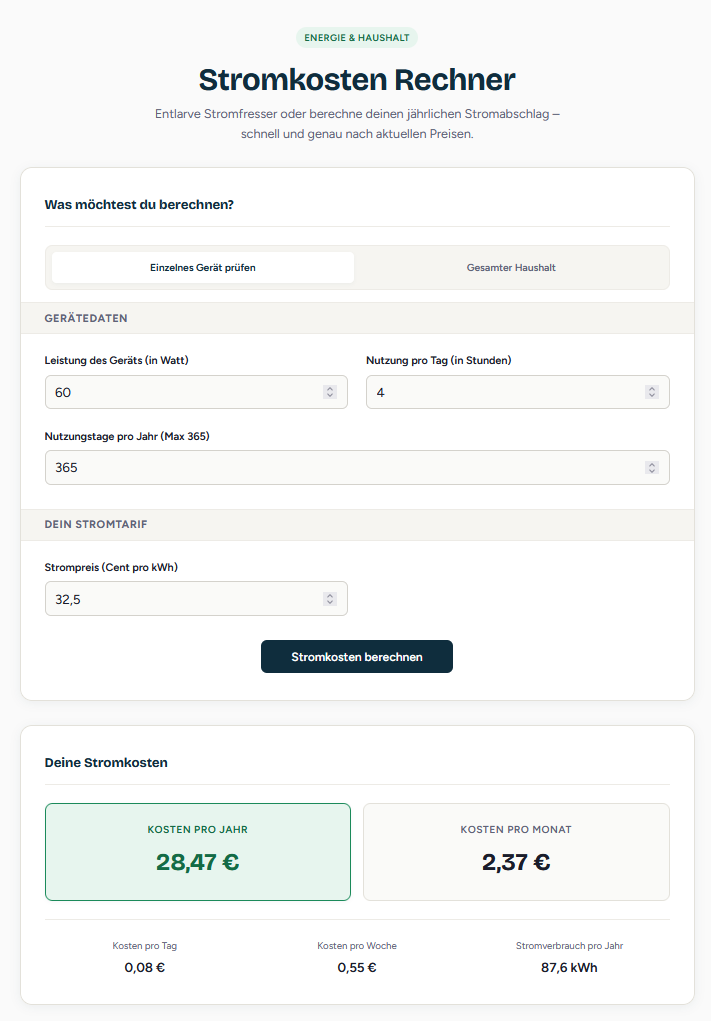
Task: Increase the Strompreis cent value
Action: click(x=330, y=595)
